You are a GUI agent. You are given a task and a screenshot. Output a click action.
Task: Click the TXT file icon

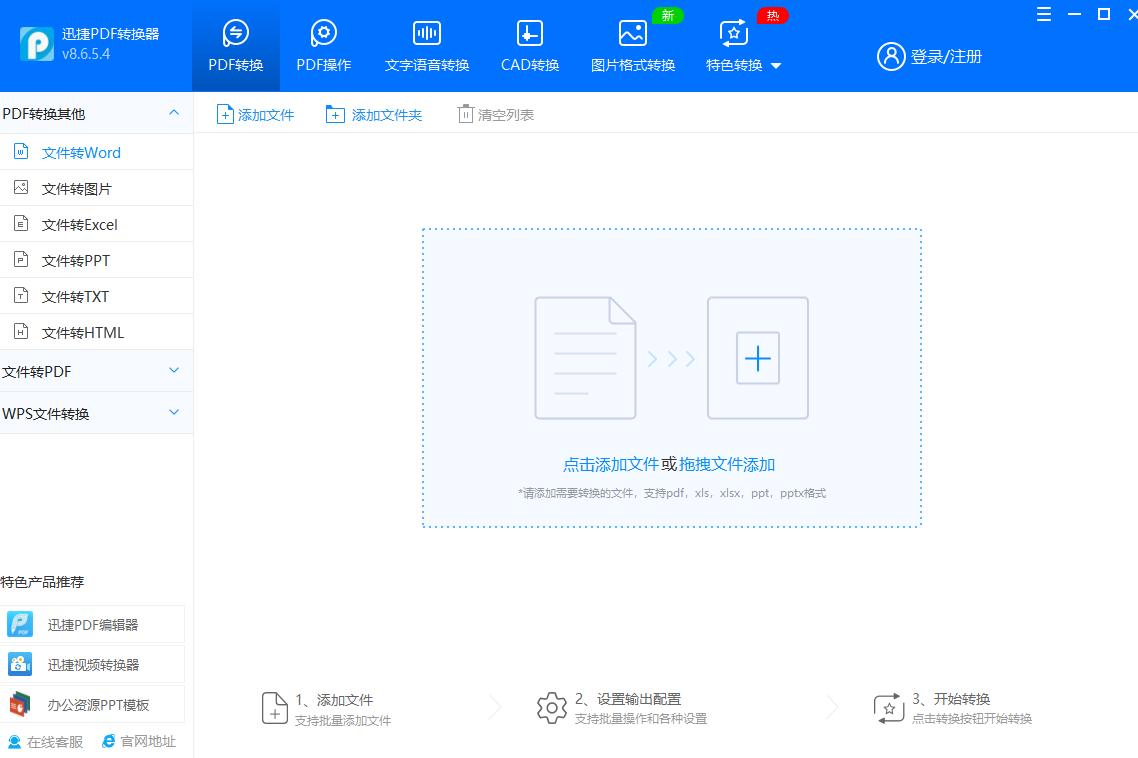click(21, 296)
